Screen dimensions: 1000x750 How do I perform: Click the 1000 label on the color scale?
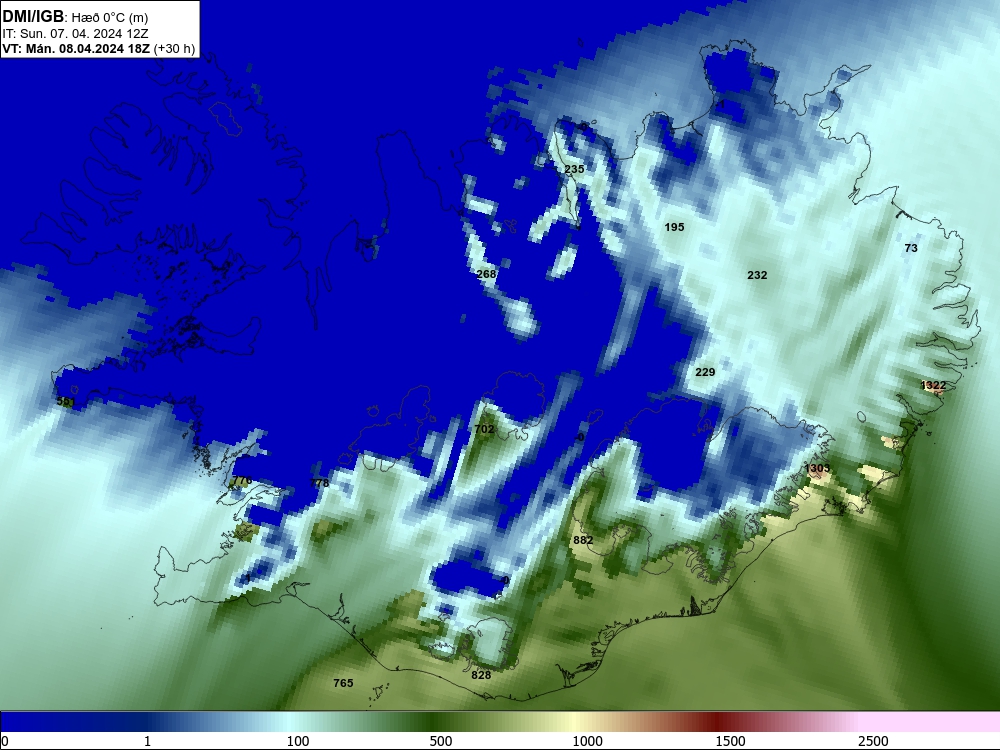(x=587, y=741)
